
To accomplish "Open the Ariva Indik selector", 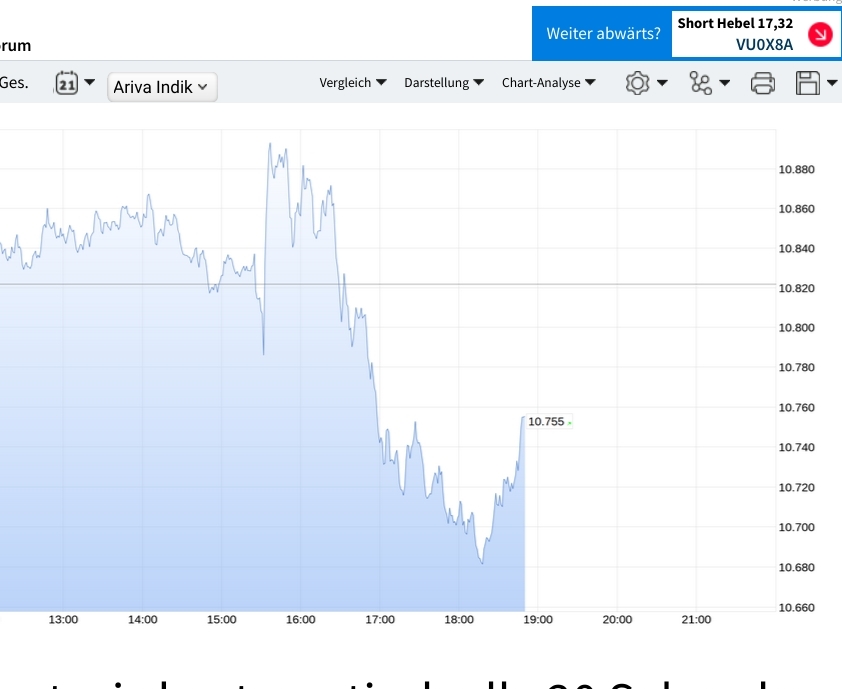I will pyautogui.click(x=162, y=87).
